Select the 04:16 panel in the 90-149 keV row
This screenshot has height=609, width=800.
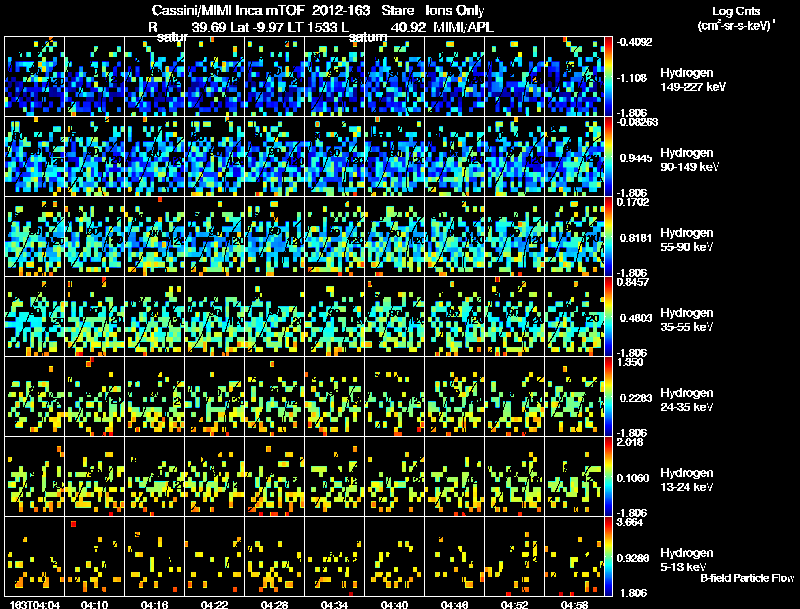(x=155, y=156)
